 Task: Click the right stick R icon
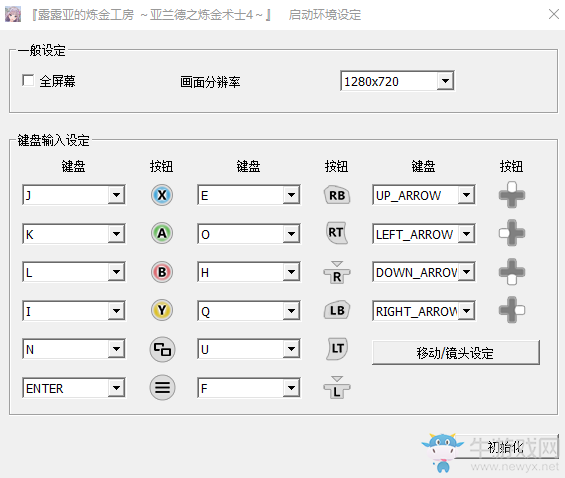tap(337, 273)
